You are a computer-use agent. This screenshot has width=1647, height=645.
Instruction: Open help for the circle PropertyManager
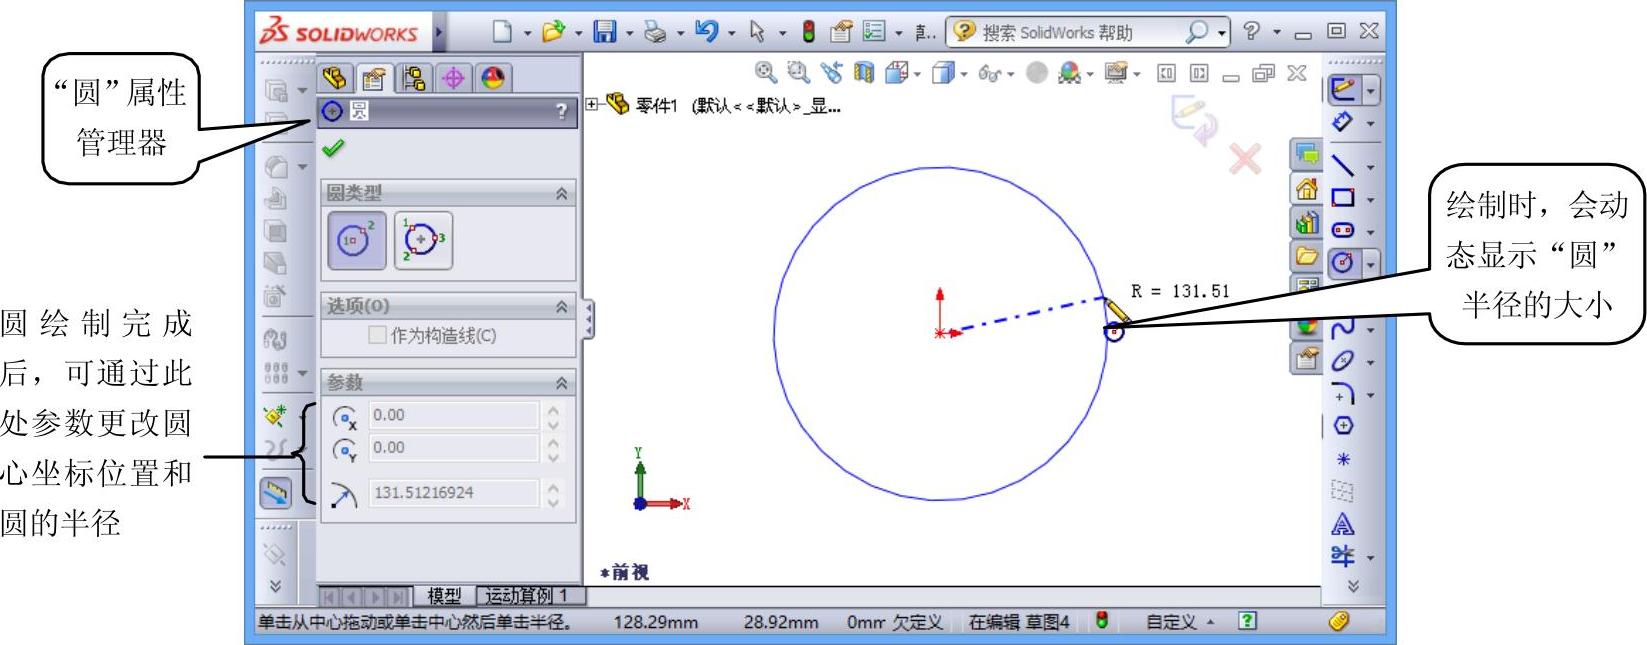pyautogui.click(x=561, y=112)
